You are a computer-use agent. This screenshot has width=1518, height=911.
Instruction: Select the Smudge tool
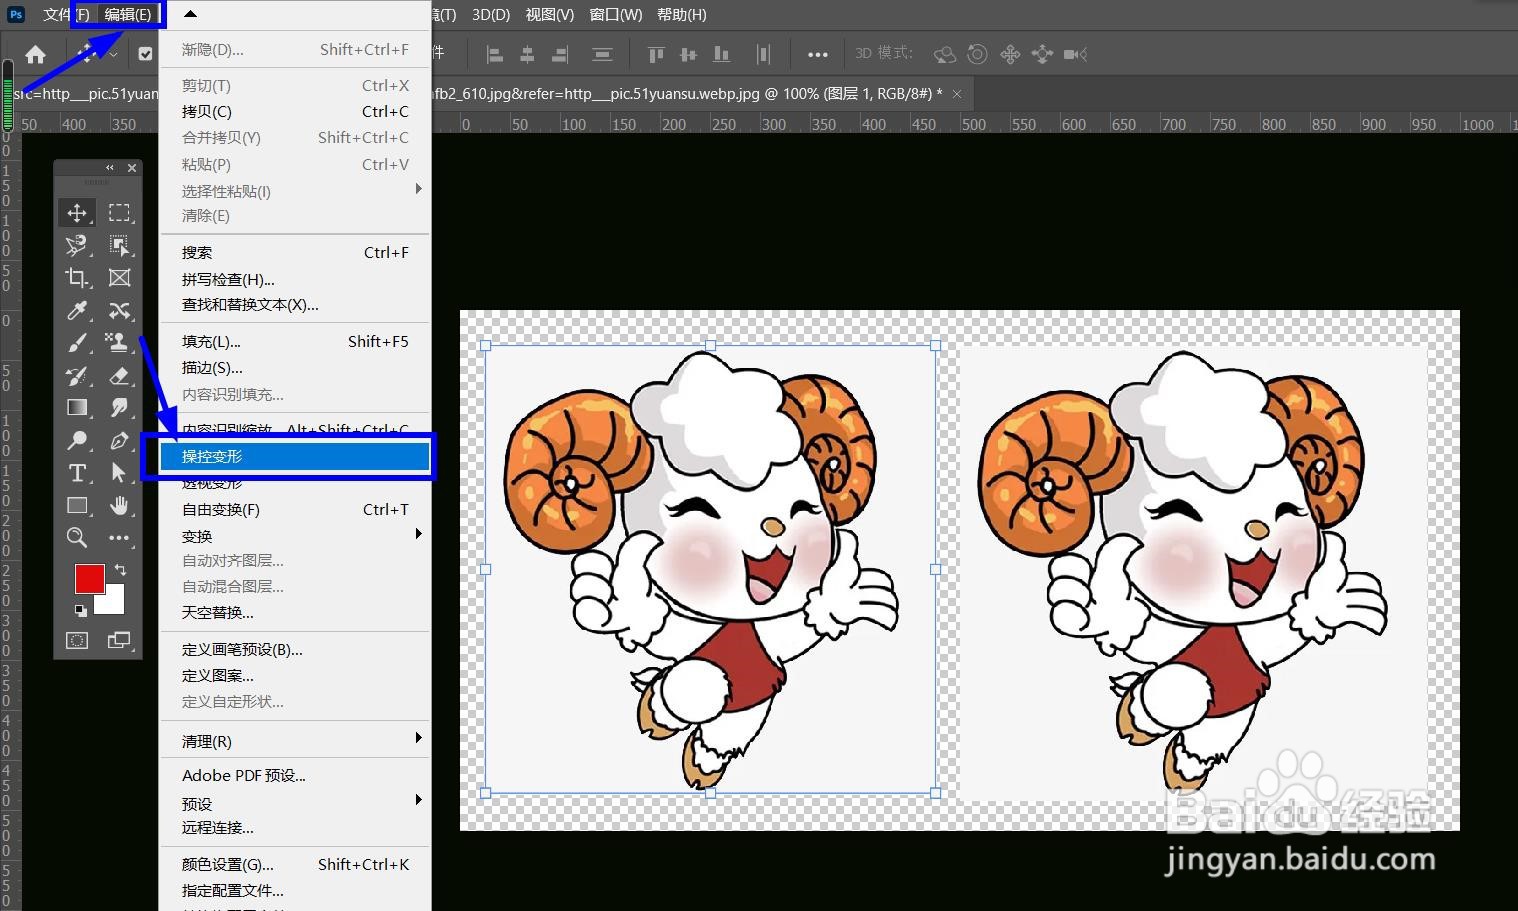(120, 408)
